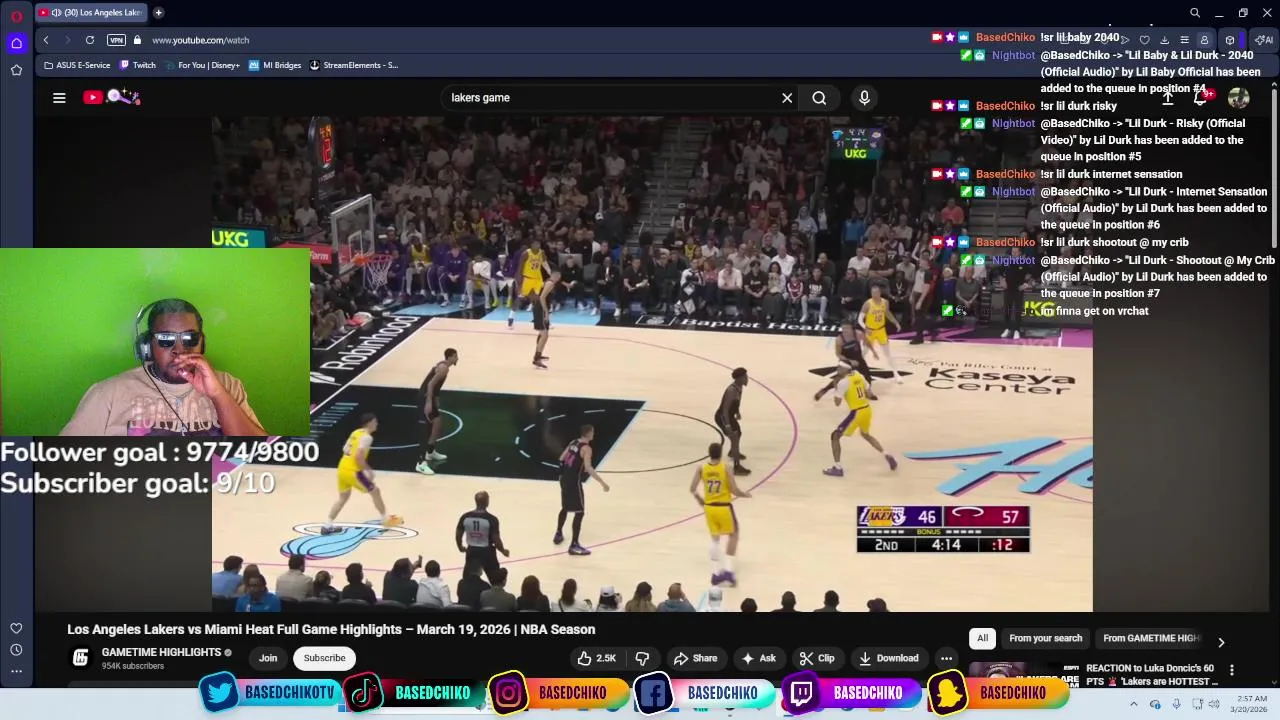Open the YouTube account avatar menu
This screenshot has height=720, width=1280.
(x=1239, y=98)
